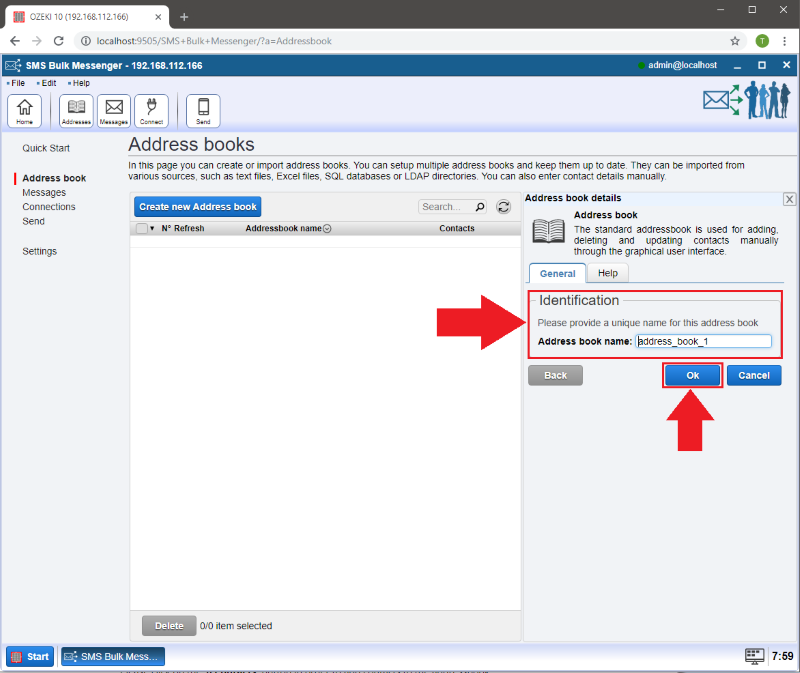Refresh the address book list
800x673 pixels.
coord(504,207)
